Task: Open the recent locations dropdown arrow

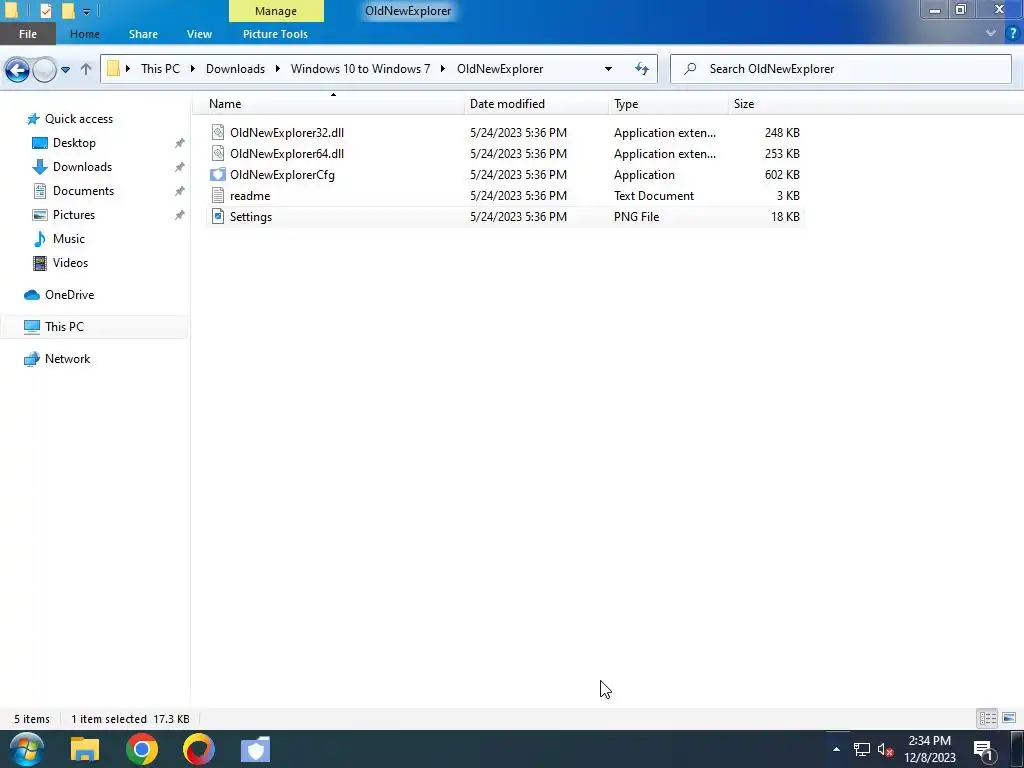Action: point(65,69)
